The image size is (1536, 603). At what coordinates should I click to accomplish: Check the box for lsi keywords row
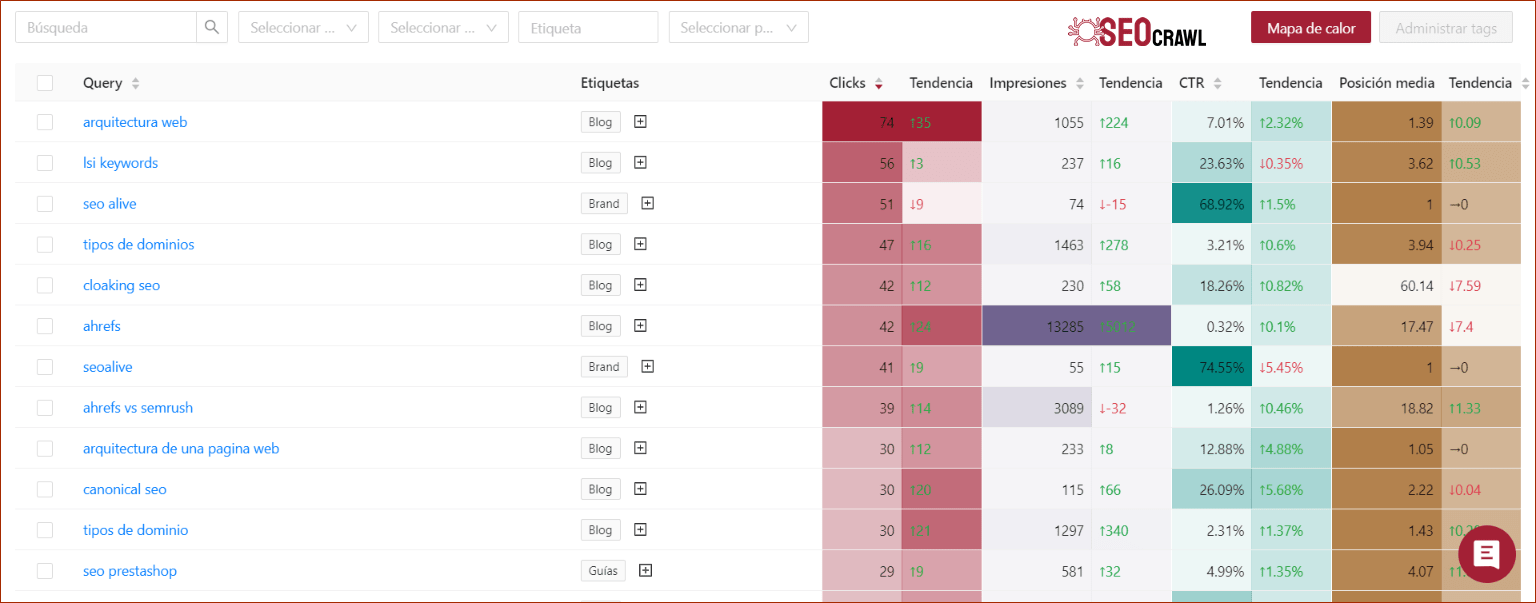[x=45, y=163]
